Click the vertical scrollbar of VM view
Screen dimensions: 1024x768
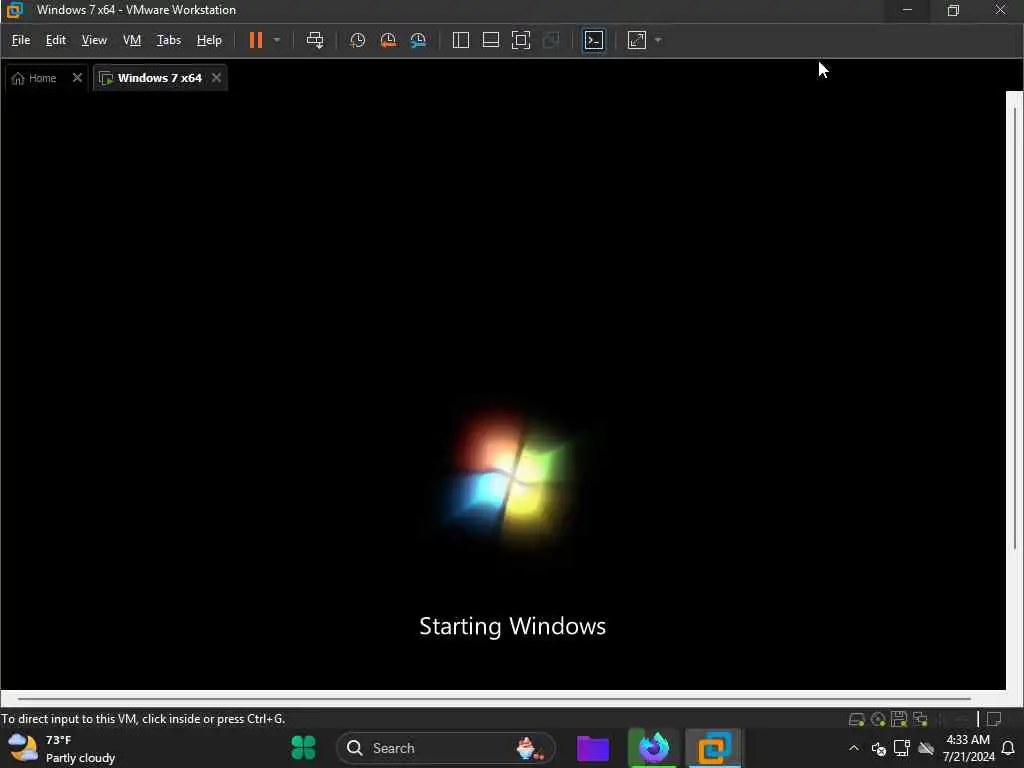point(1014,327)
